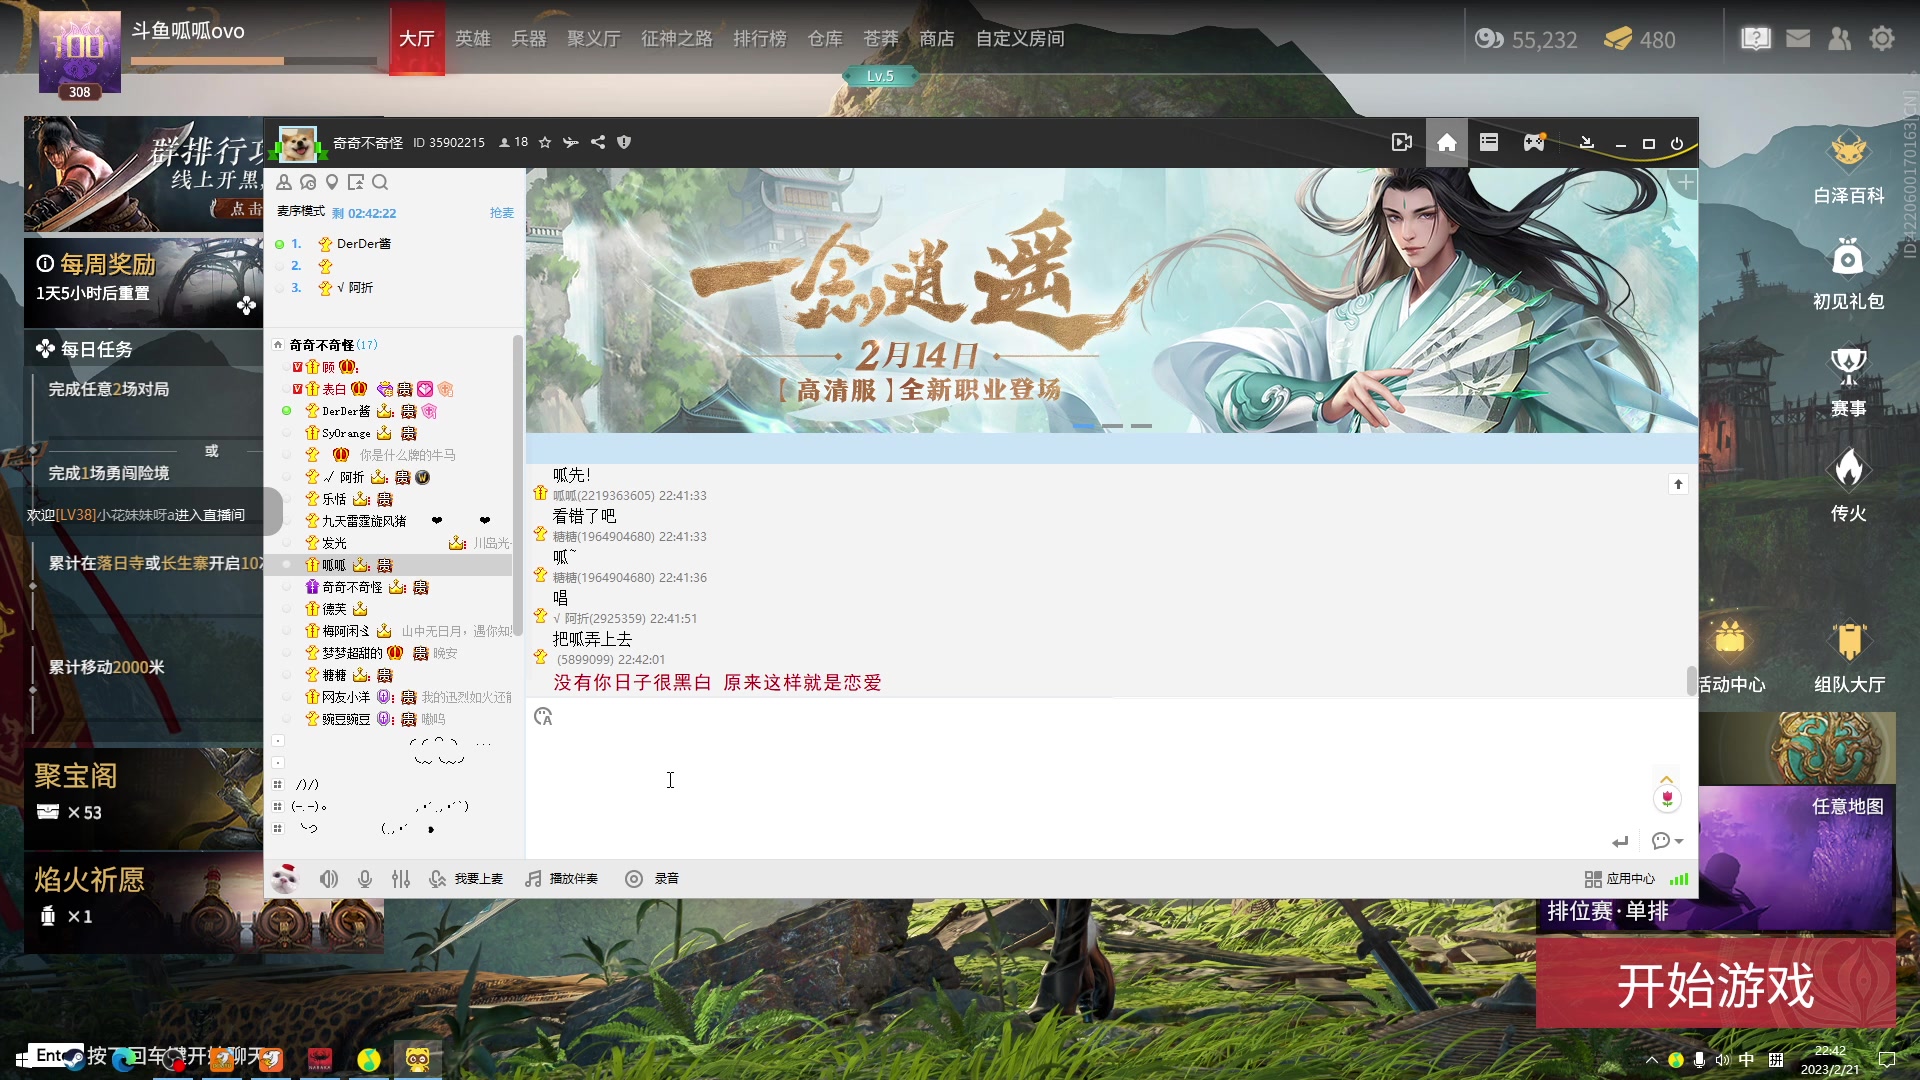Click the airplane icon in channel header
The image size is (1920, 1080).
(x=571, y=142)
